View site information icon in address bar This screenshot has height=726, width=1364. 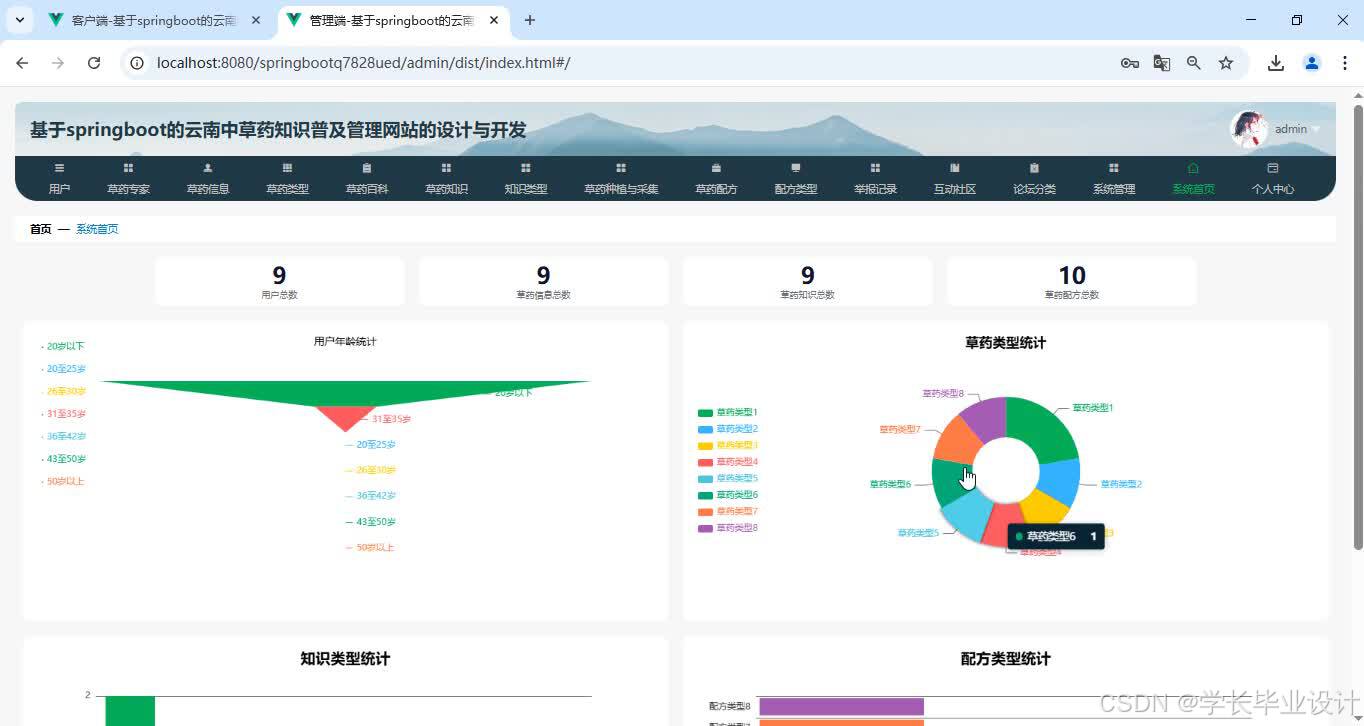tap(138, 63)
